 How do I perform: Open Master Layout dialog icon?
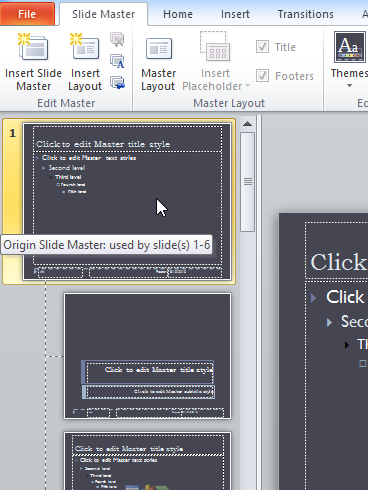[x=159, y=49]
